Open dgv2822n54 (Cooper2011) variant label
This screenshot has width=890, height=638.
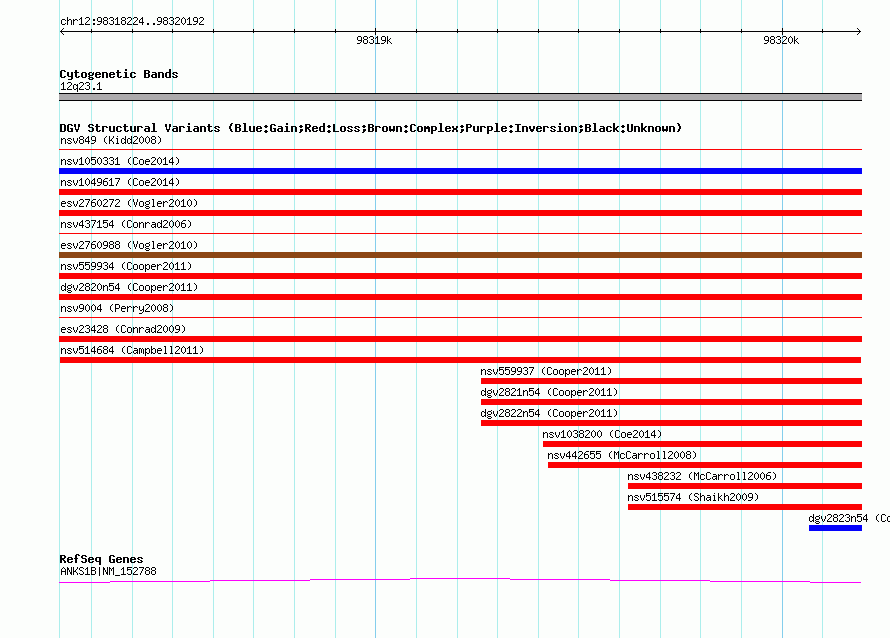(549, 413)
